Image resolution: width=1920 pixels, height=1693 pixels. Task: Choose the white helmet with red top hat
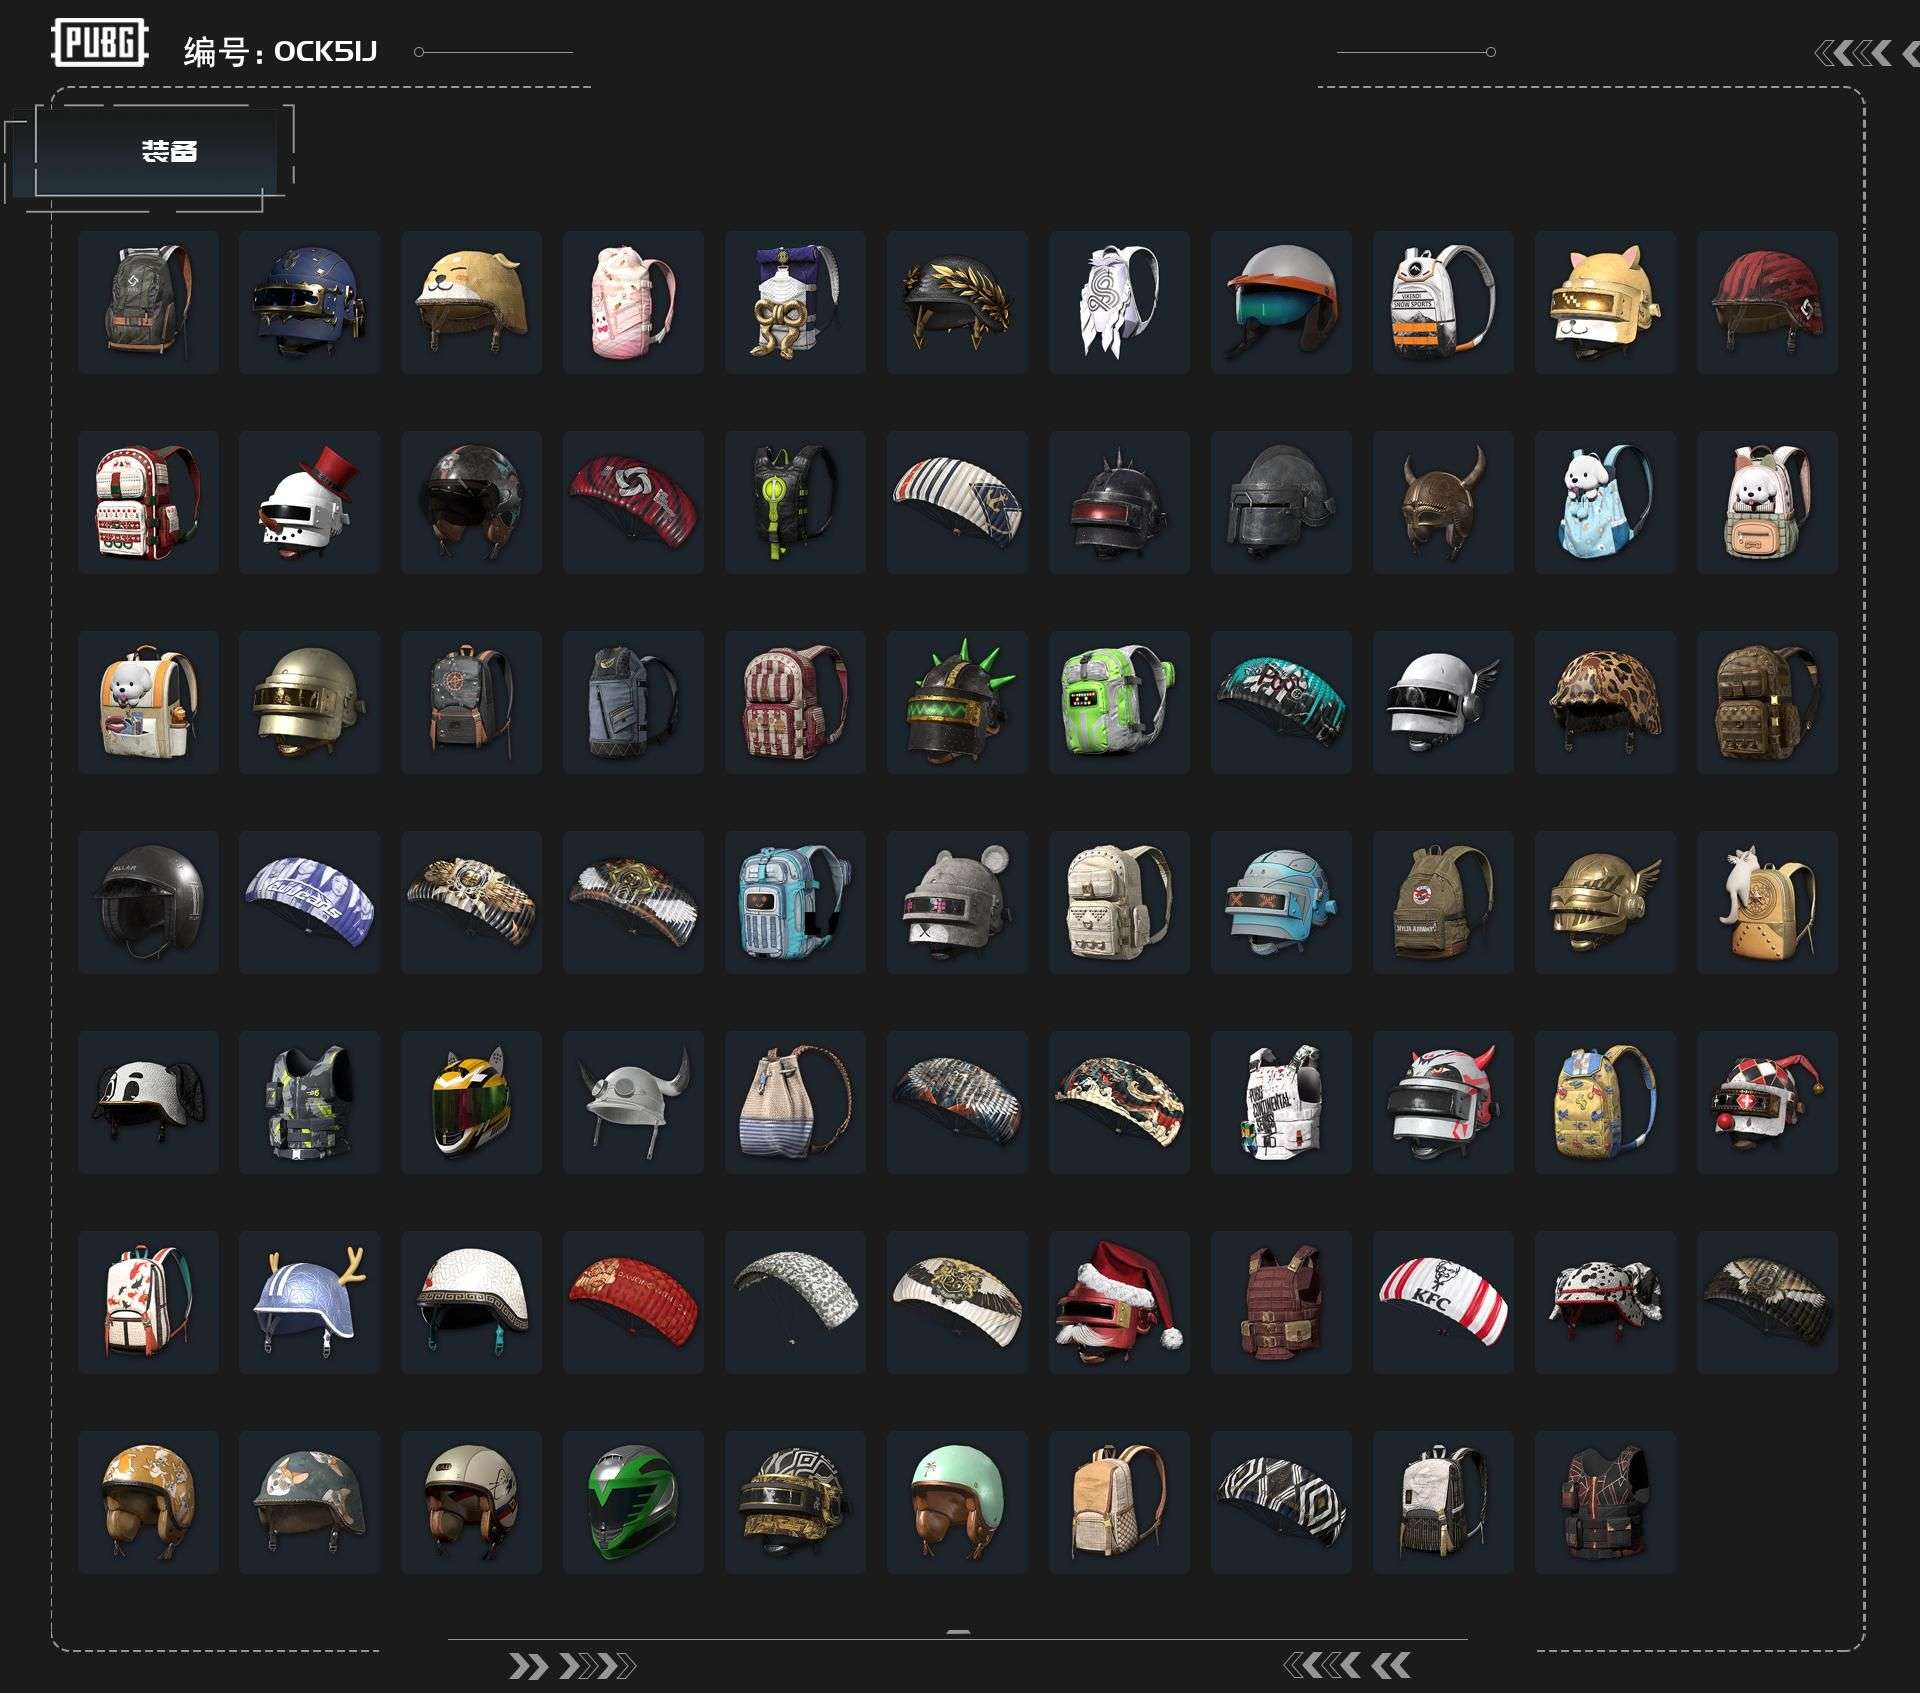click(310, 502)
